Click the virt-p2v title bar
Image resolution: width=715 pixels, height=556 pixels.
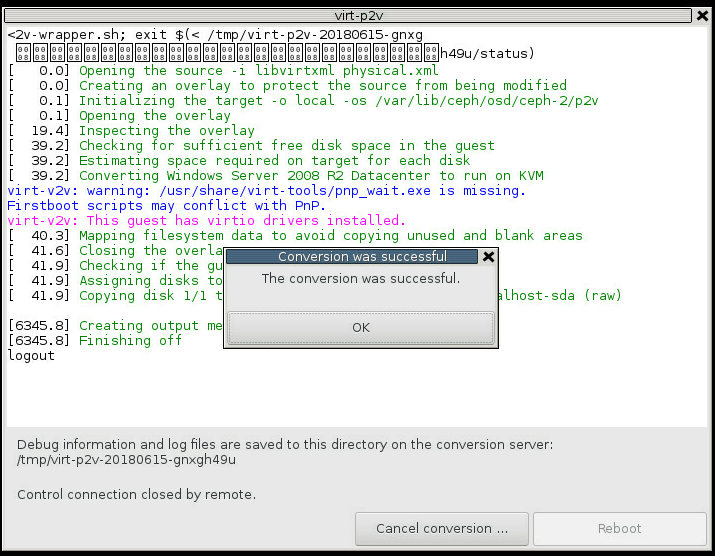[348, 16]
